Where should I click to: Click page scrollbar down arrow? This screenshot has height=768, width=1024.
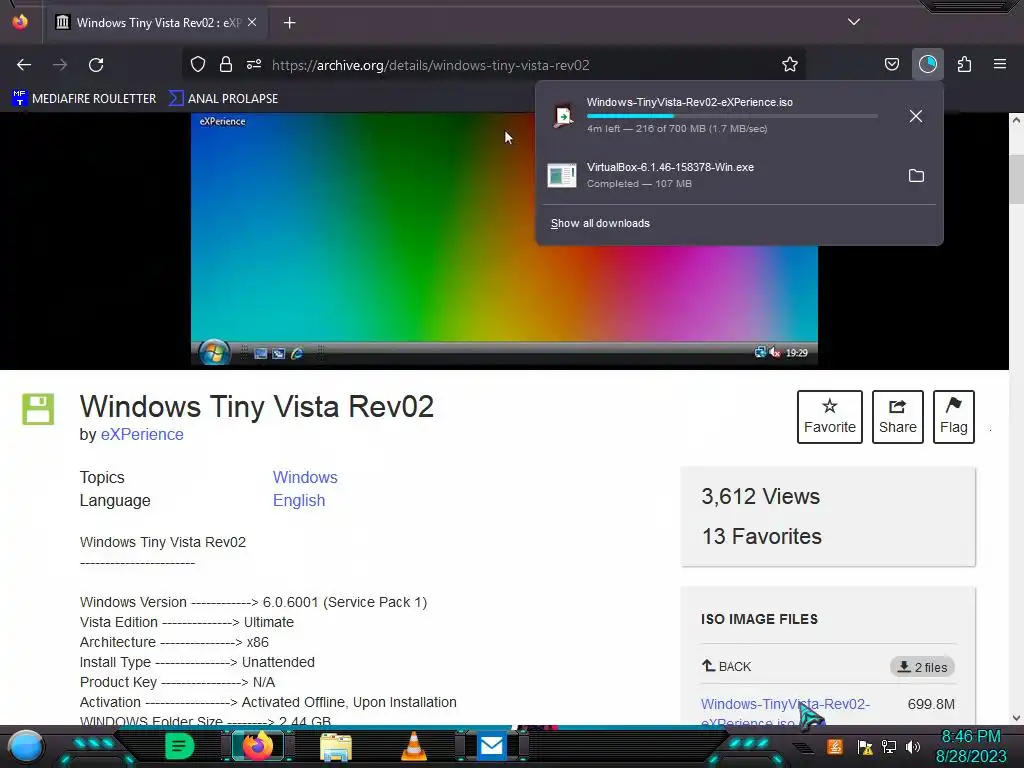pyautogui.click(x=1016, y=718)
